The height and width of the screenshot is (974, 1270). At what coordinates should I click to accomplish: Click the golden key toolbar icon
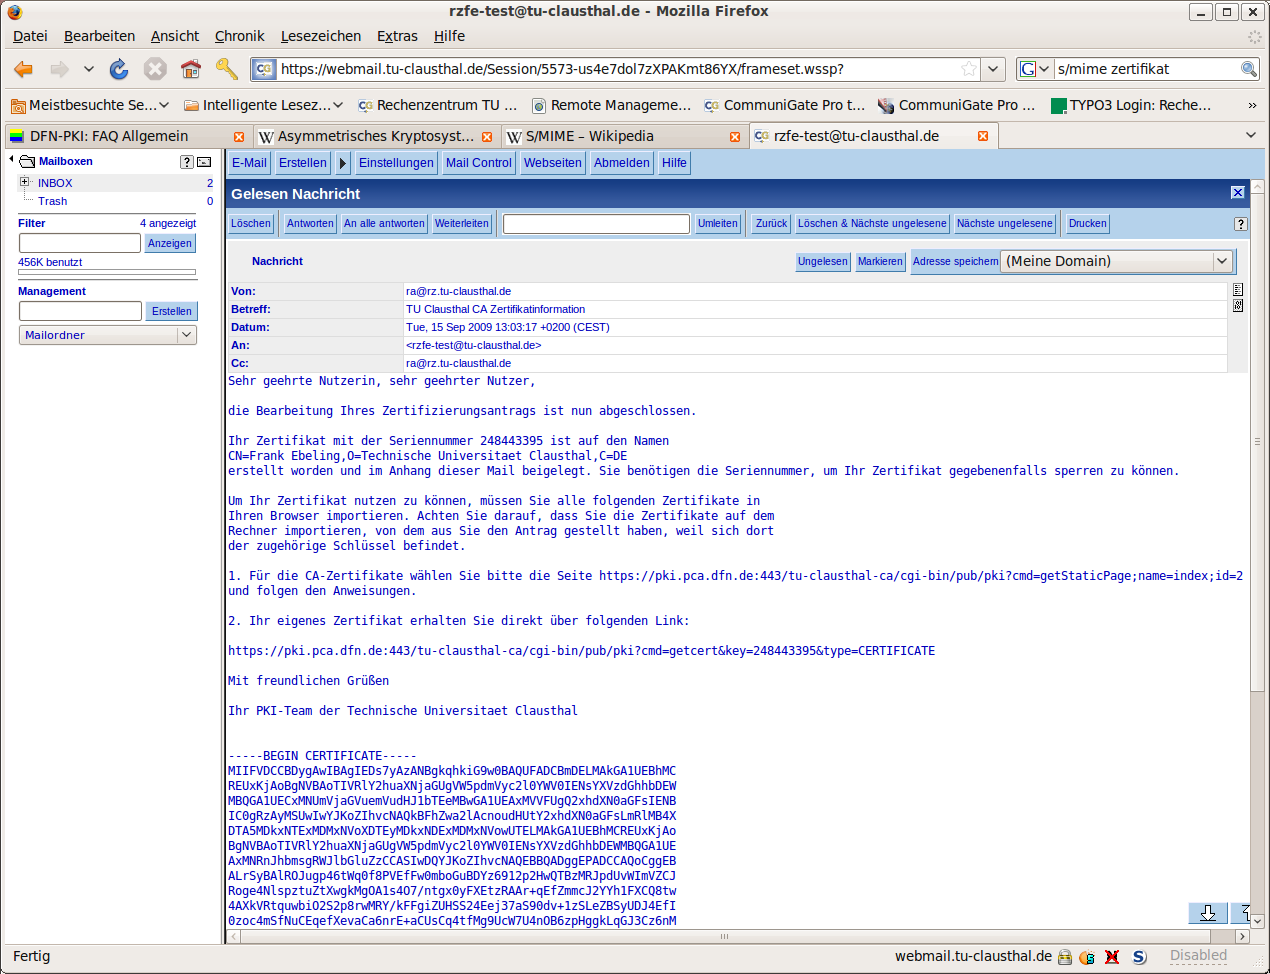(x=227, y=69)
